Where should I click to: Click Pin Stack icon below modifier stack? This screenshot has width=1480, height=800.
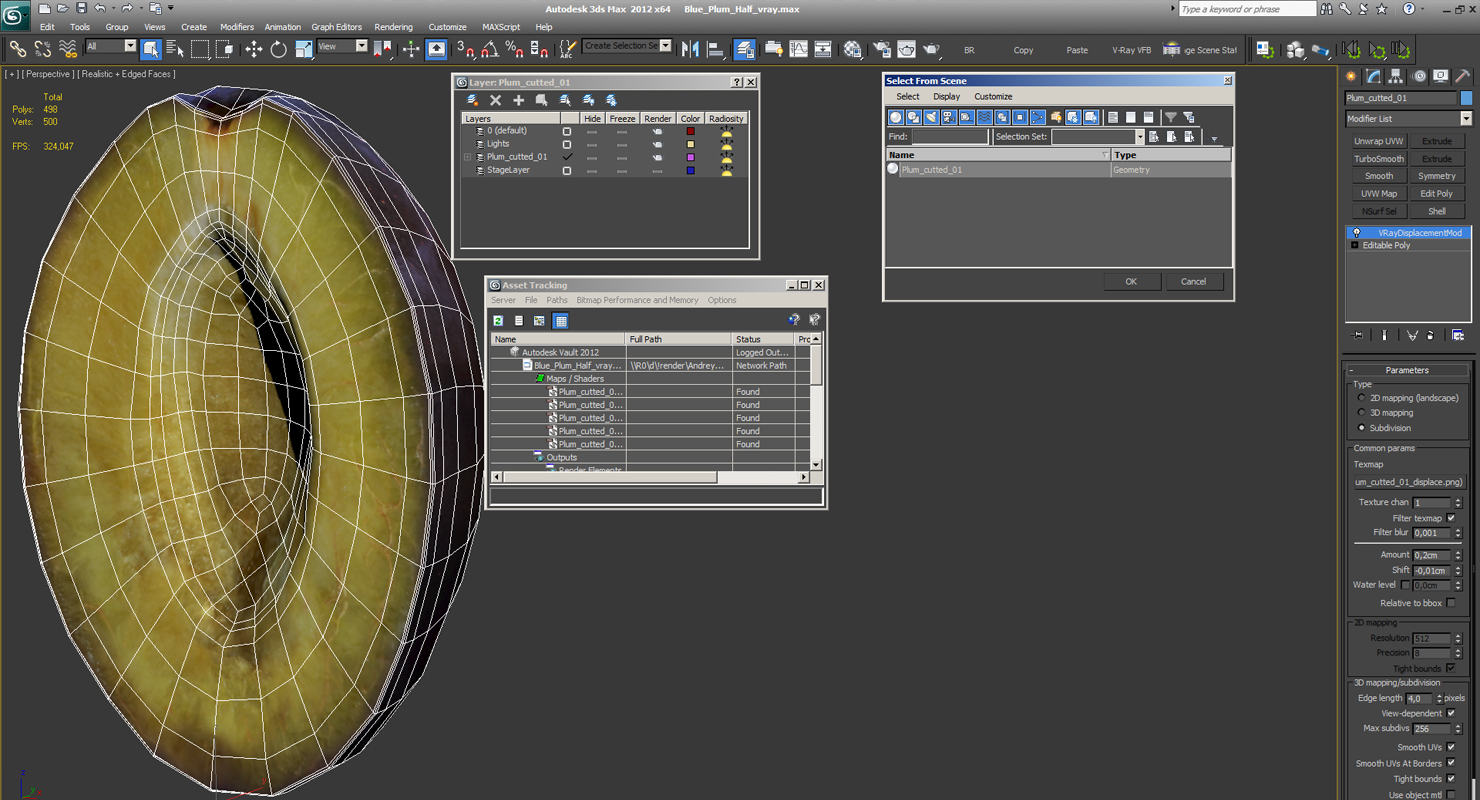point(1357,335)
